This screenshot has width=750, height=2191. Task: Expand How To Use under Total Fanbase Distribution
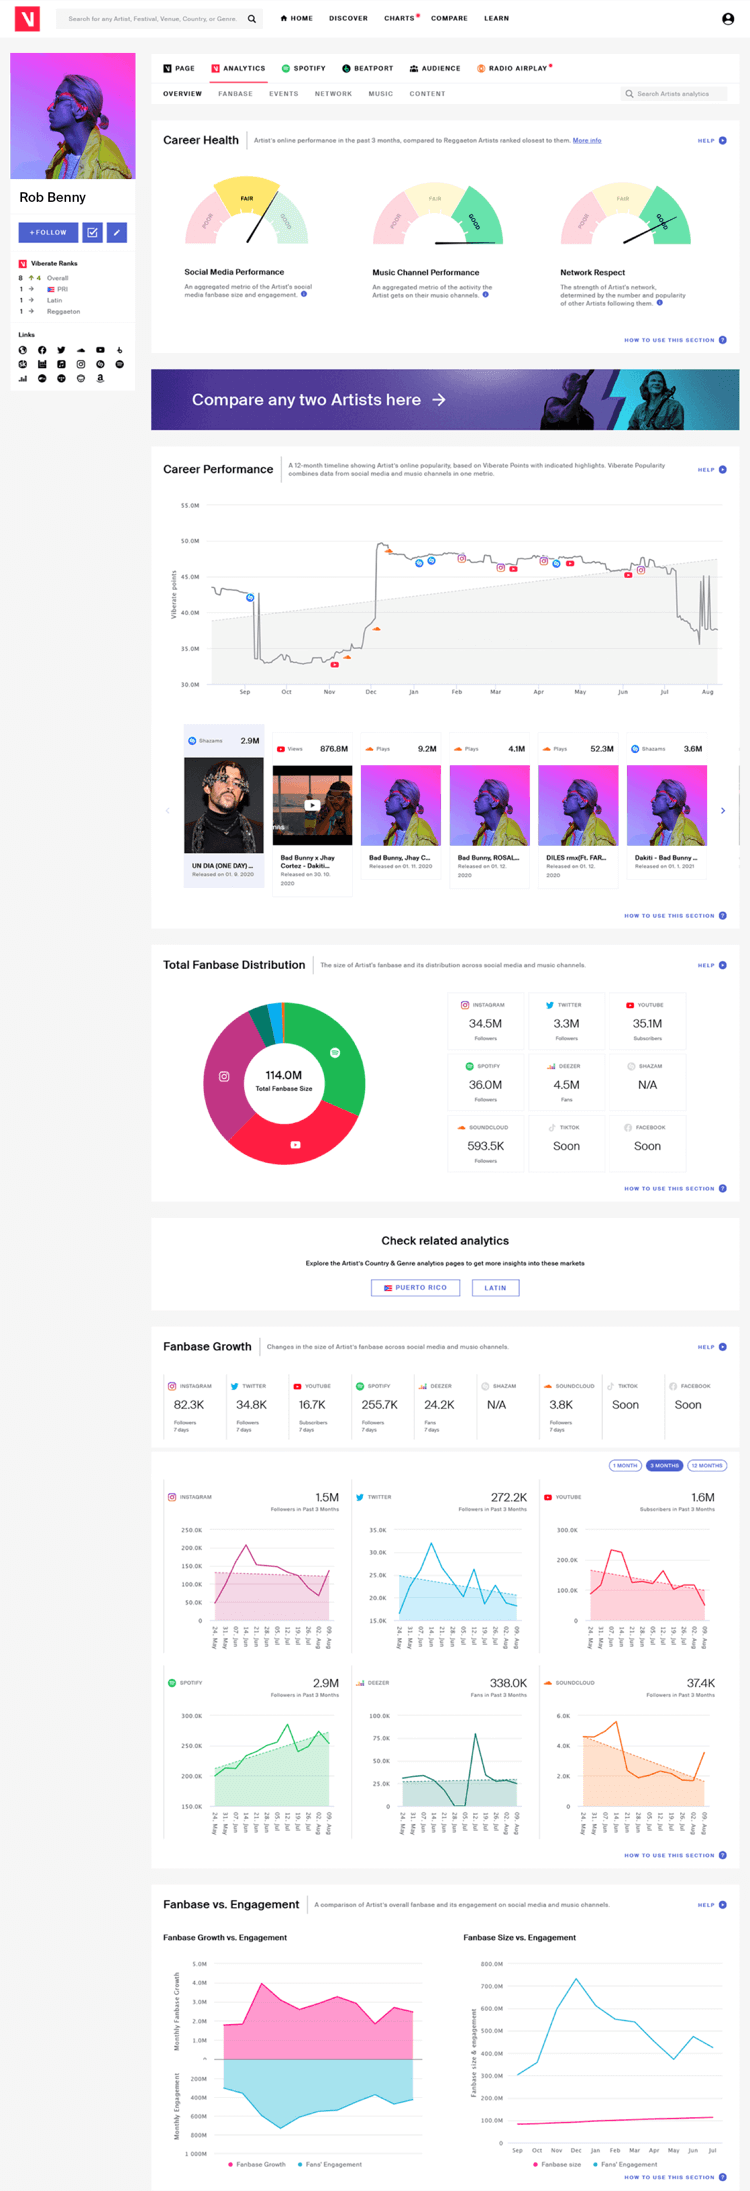pyautogui.click(x=675, y=1189)
